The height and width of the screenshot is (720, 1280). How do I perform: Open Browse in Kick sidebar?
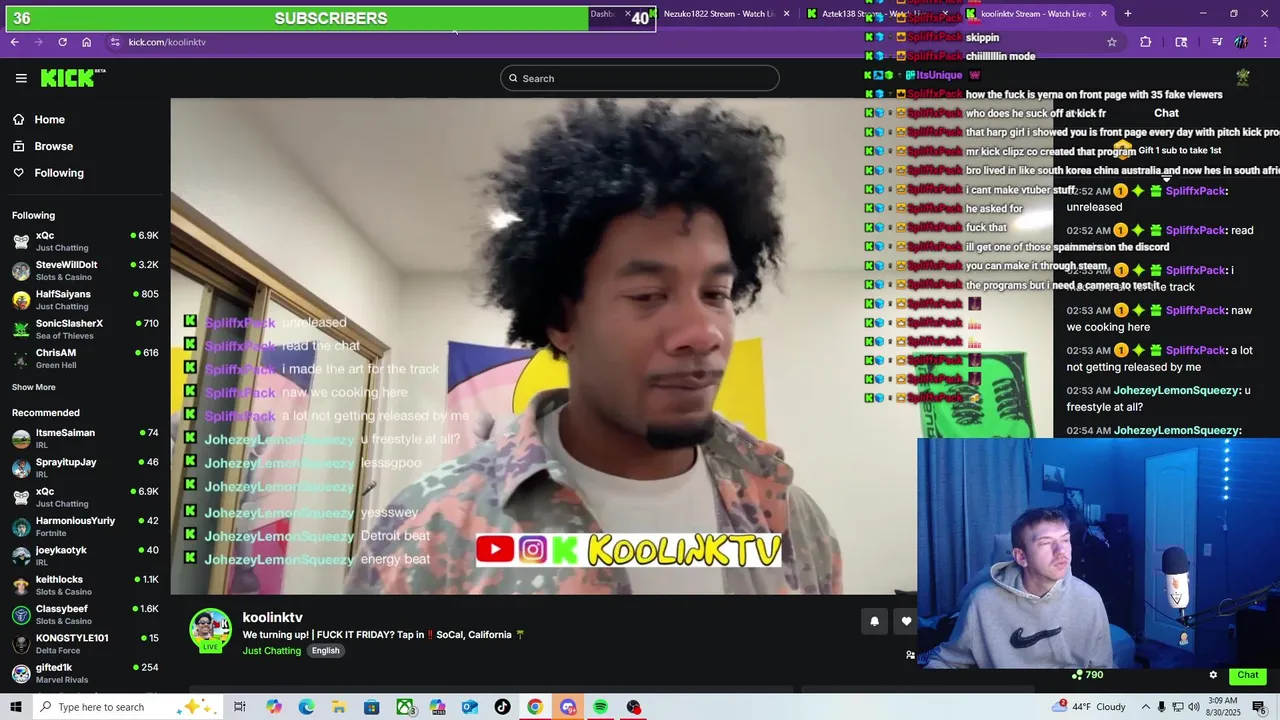click(x=53, y=146)
